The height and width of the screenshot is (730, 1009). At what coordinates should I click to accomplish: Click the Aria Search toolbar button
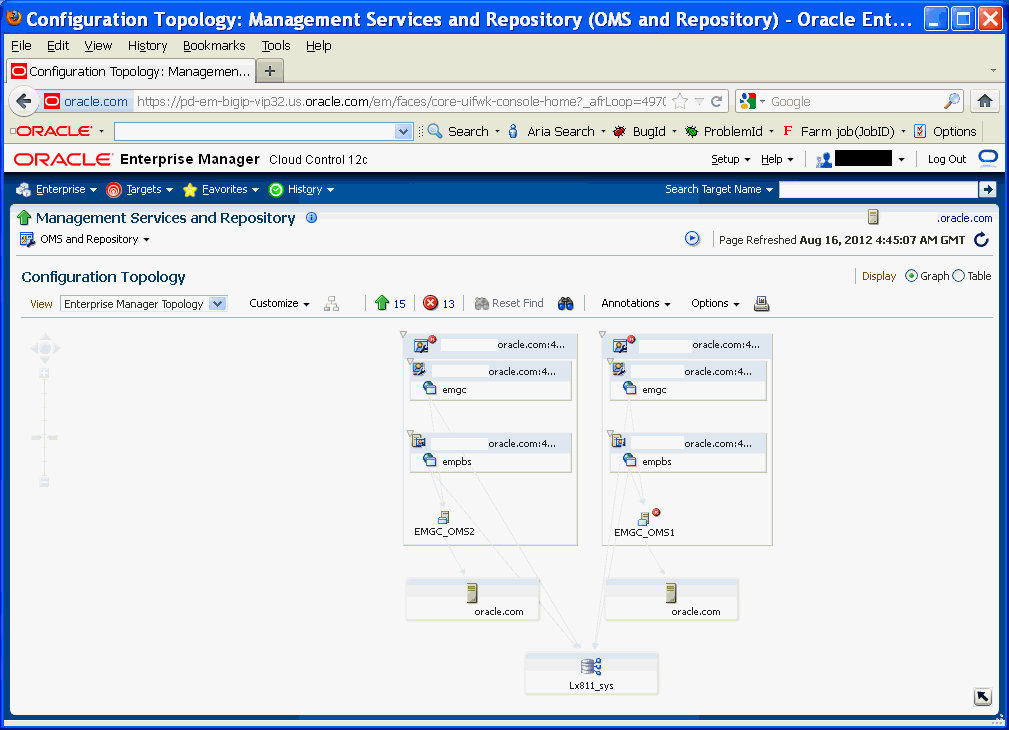[x=556, y=131]
